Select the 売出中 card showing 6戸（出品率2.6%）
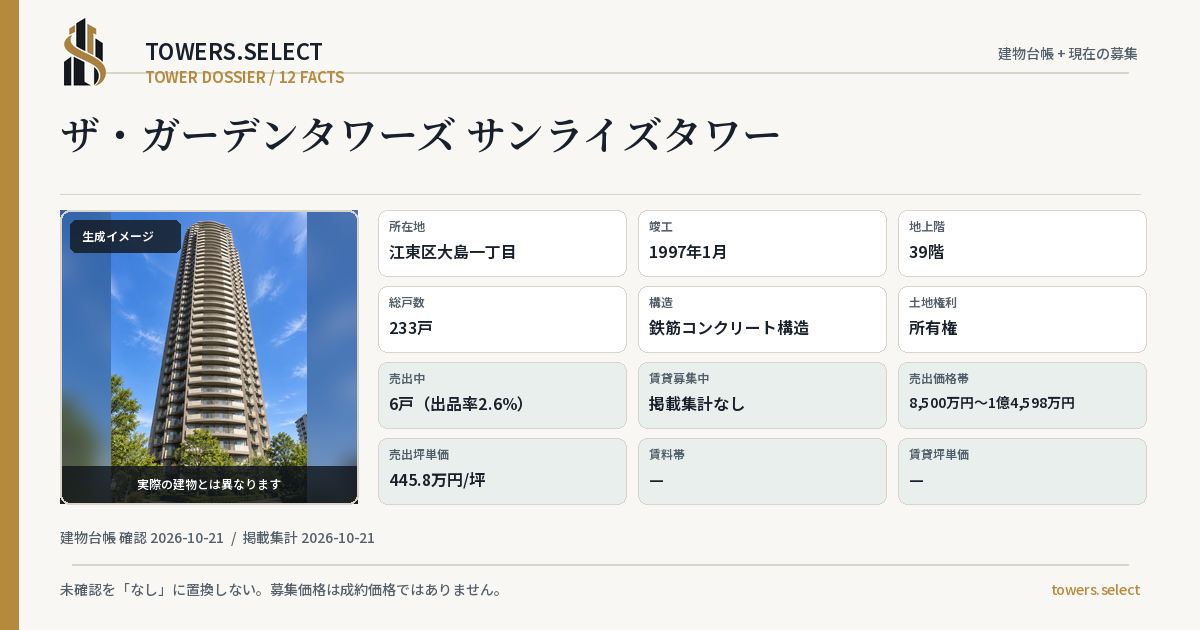This screenshot has height=630, width=1200. [x=502, y=395]
